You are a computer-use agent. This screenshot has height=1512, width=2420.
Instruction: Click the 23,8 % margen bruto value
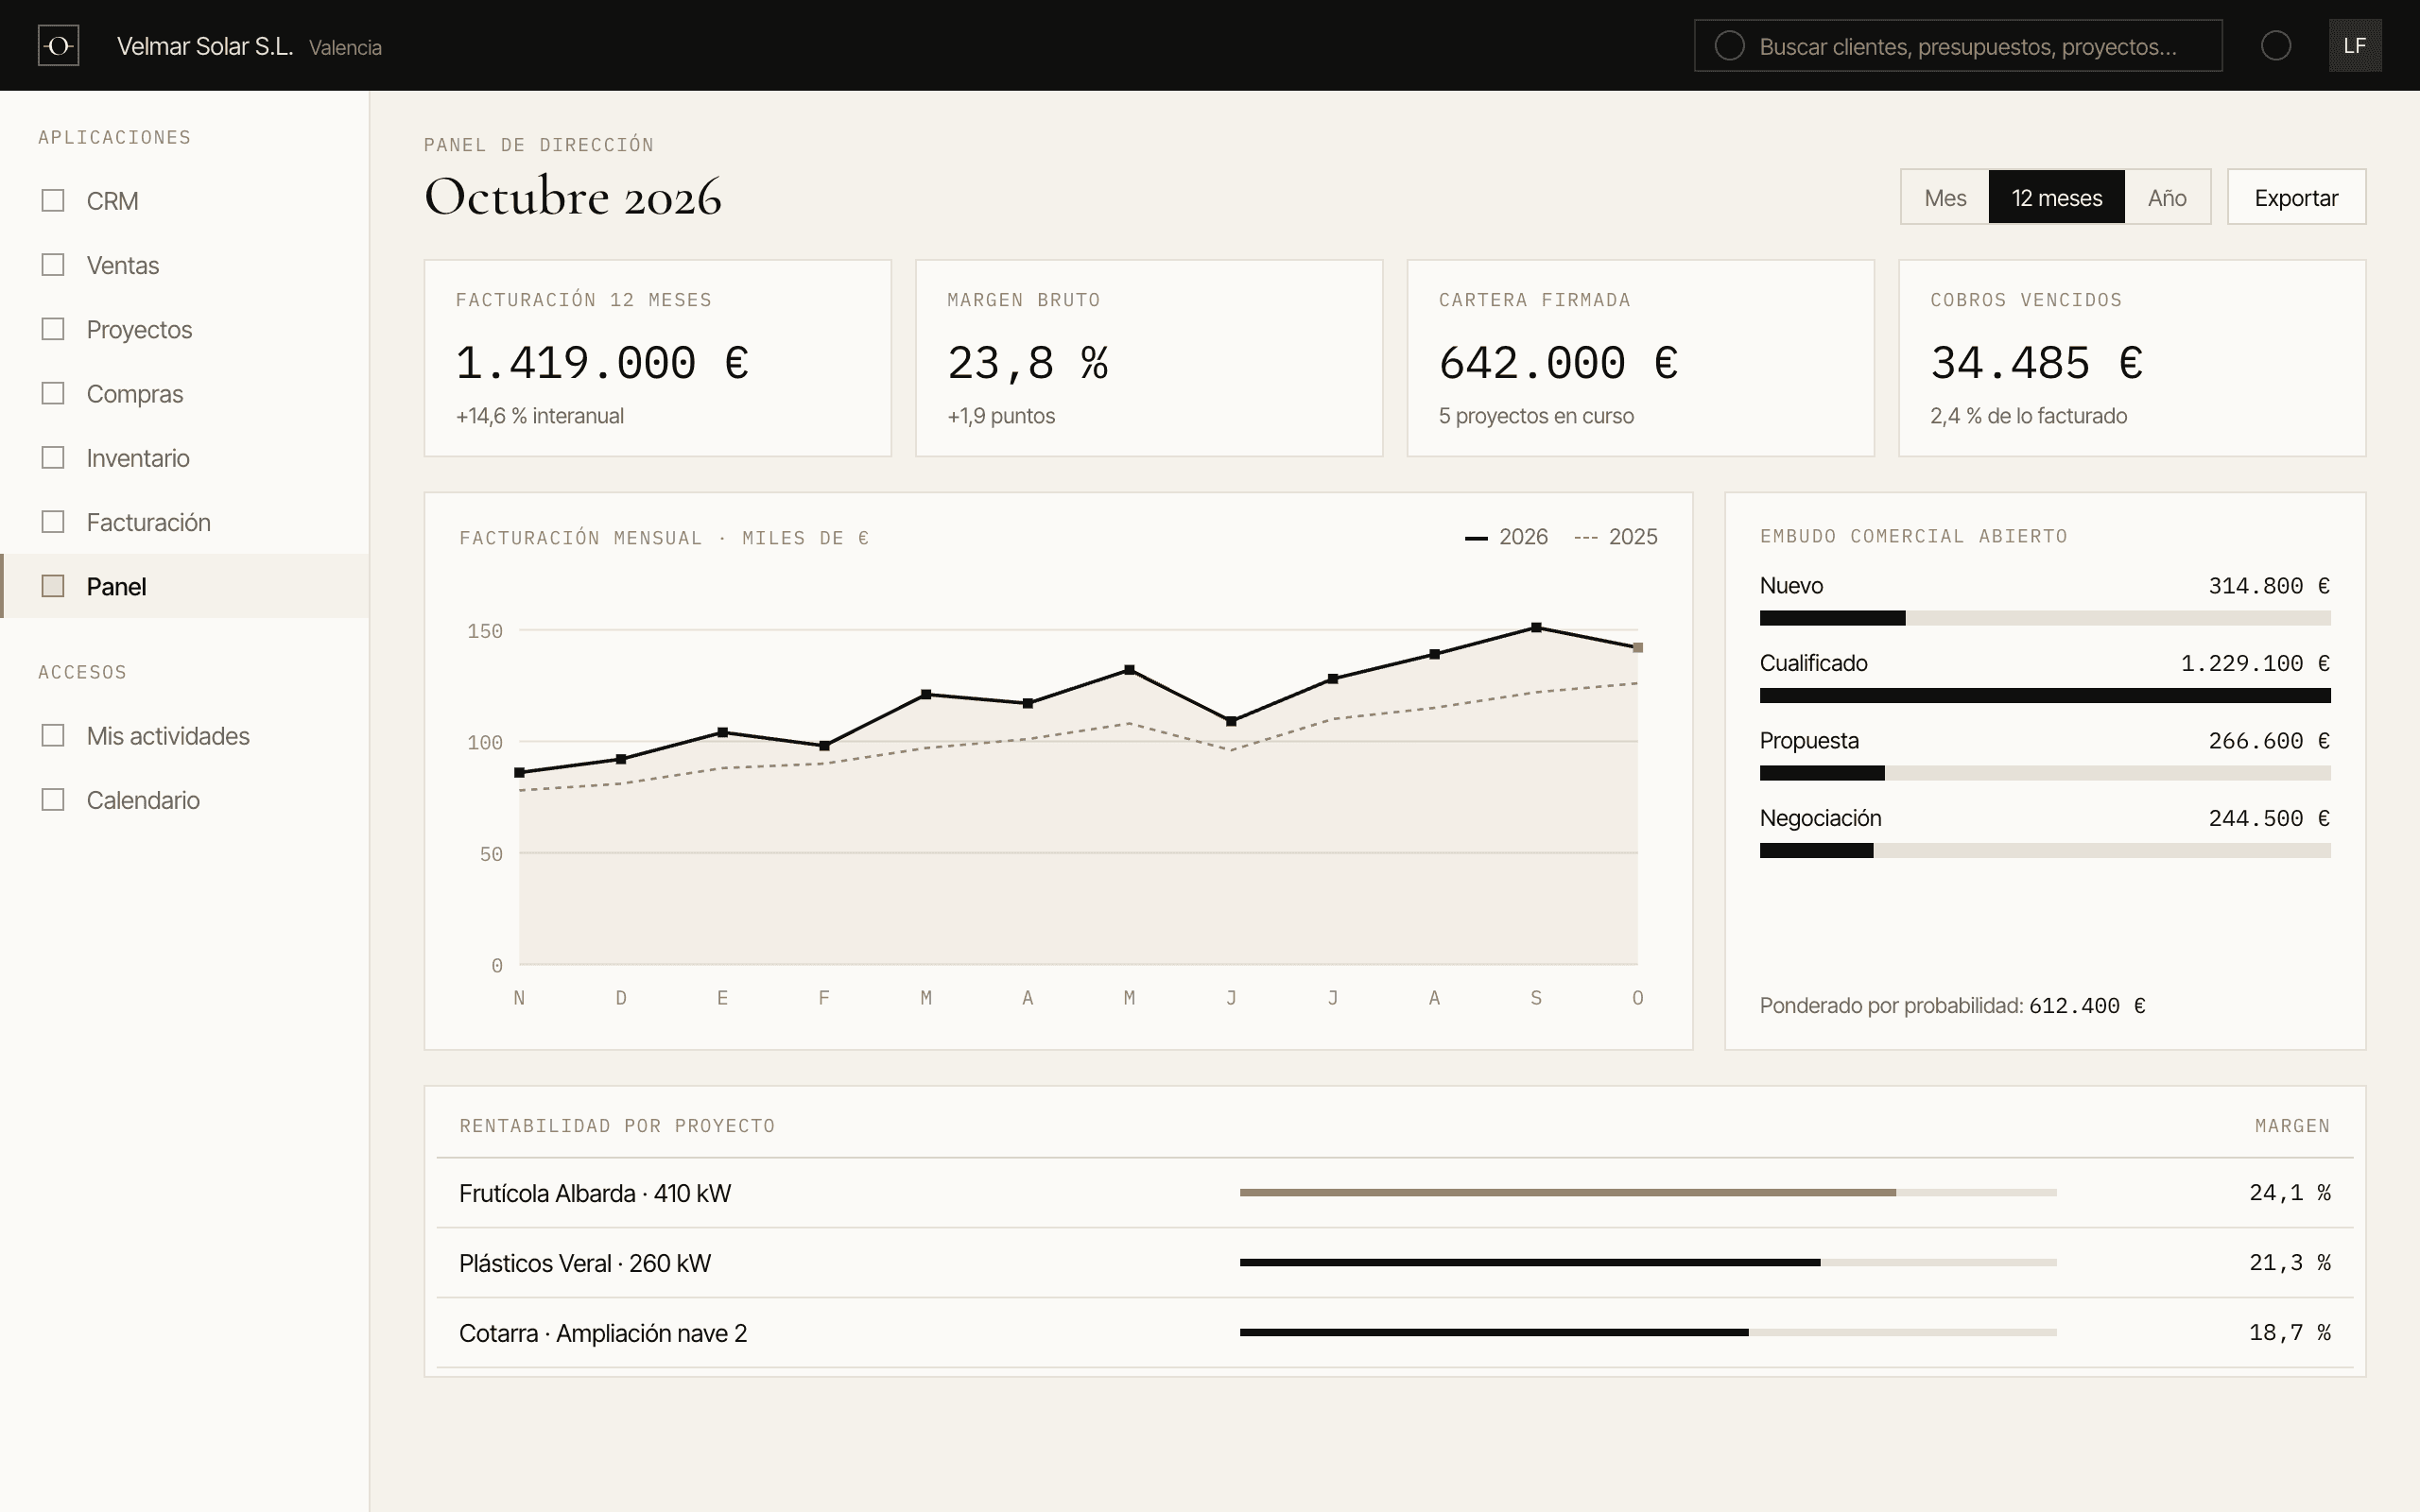pos(1028,363)
